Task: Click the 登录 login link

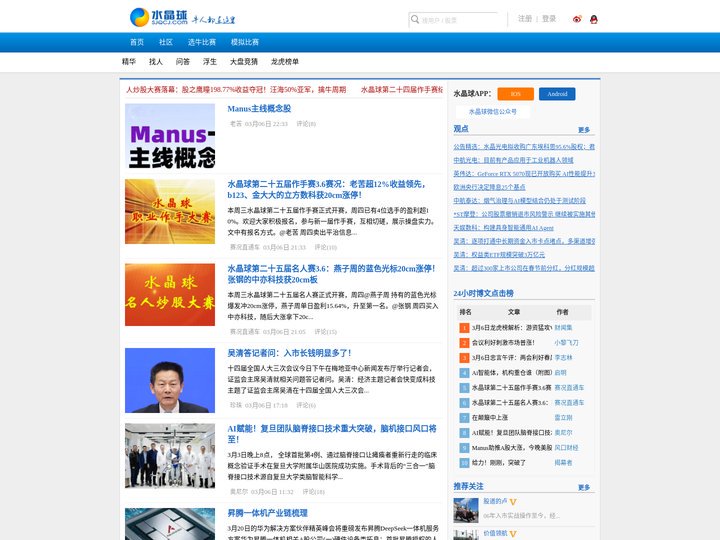Action: point(549,19)
